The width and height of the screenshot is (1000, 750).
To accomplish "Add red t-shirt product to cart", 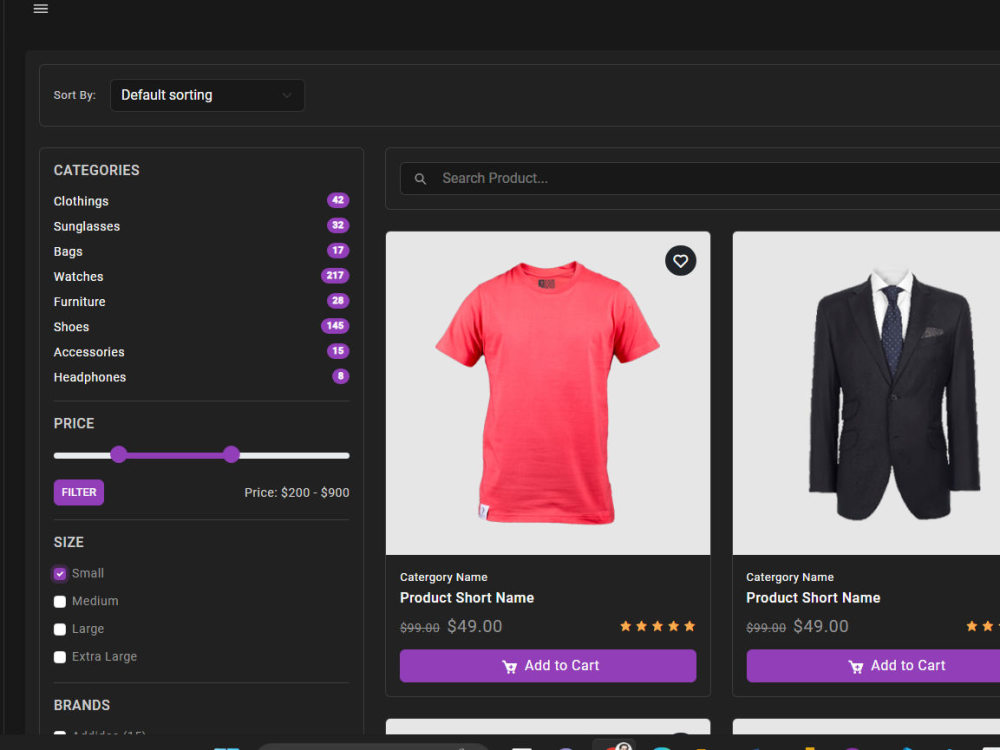I will tap(548, 666).
